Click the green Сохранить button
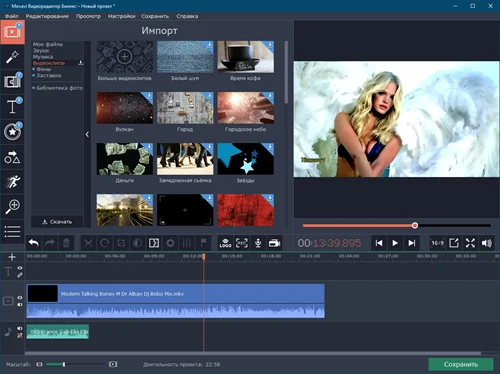Viewport: 500px width, 374px height. (x=461, y=364)
